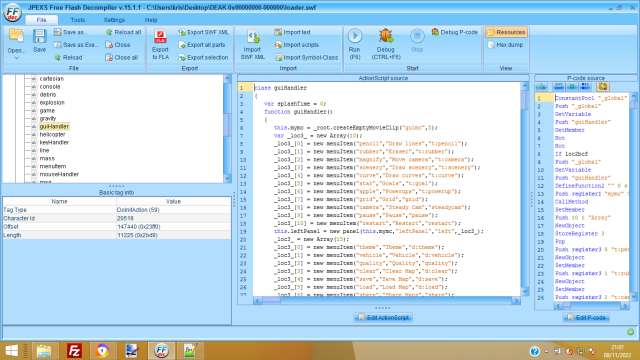Image resolution: width=640 pixels, height=360 pixels.
Task: Click the tree panel scroll up arrow
Action: click(228, 78)
